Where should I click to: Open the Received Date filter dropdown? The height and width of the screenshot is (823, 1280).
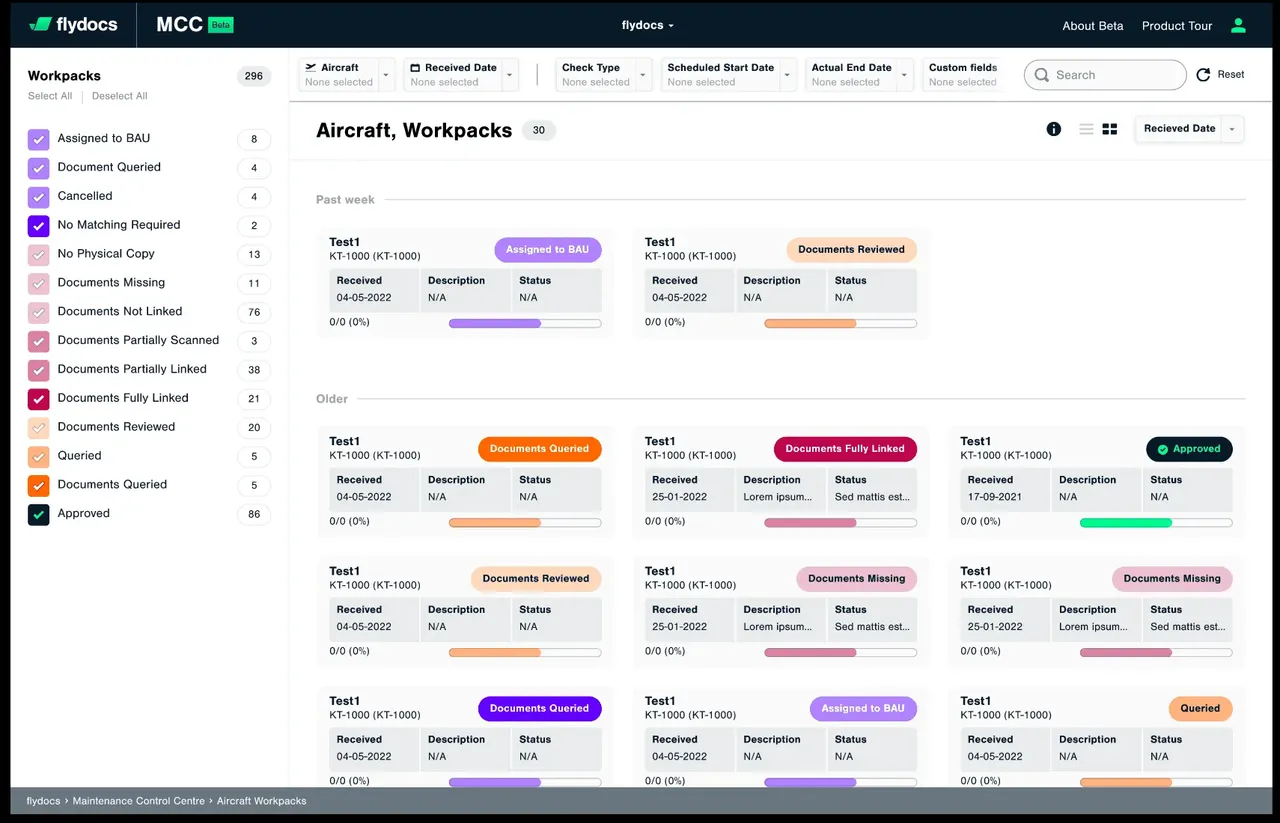[461, 75]
